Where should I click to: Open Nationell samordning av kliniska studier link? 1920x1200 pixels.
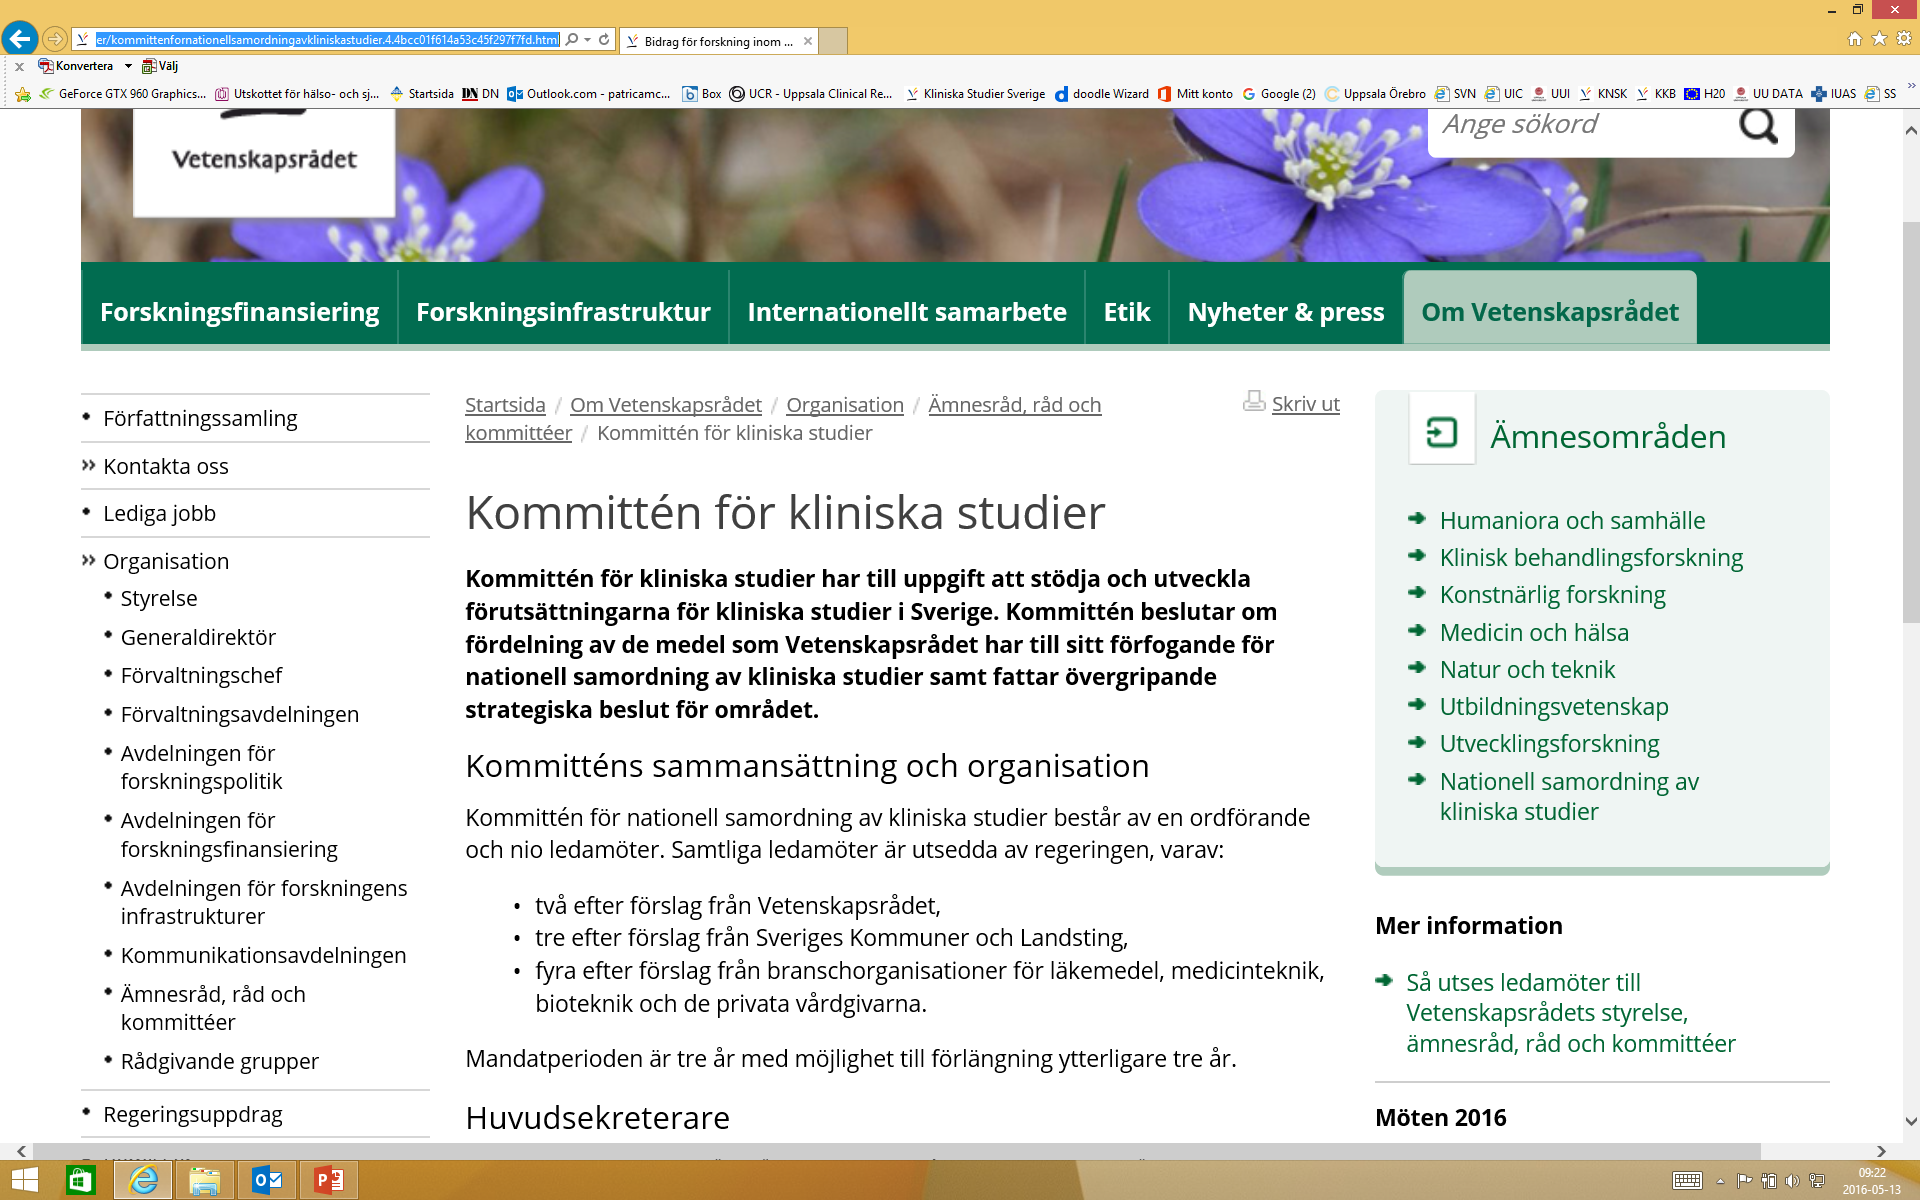coord(1569,796)
